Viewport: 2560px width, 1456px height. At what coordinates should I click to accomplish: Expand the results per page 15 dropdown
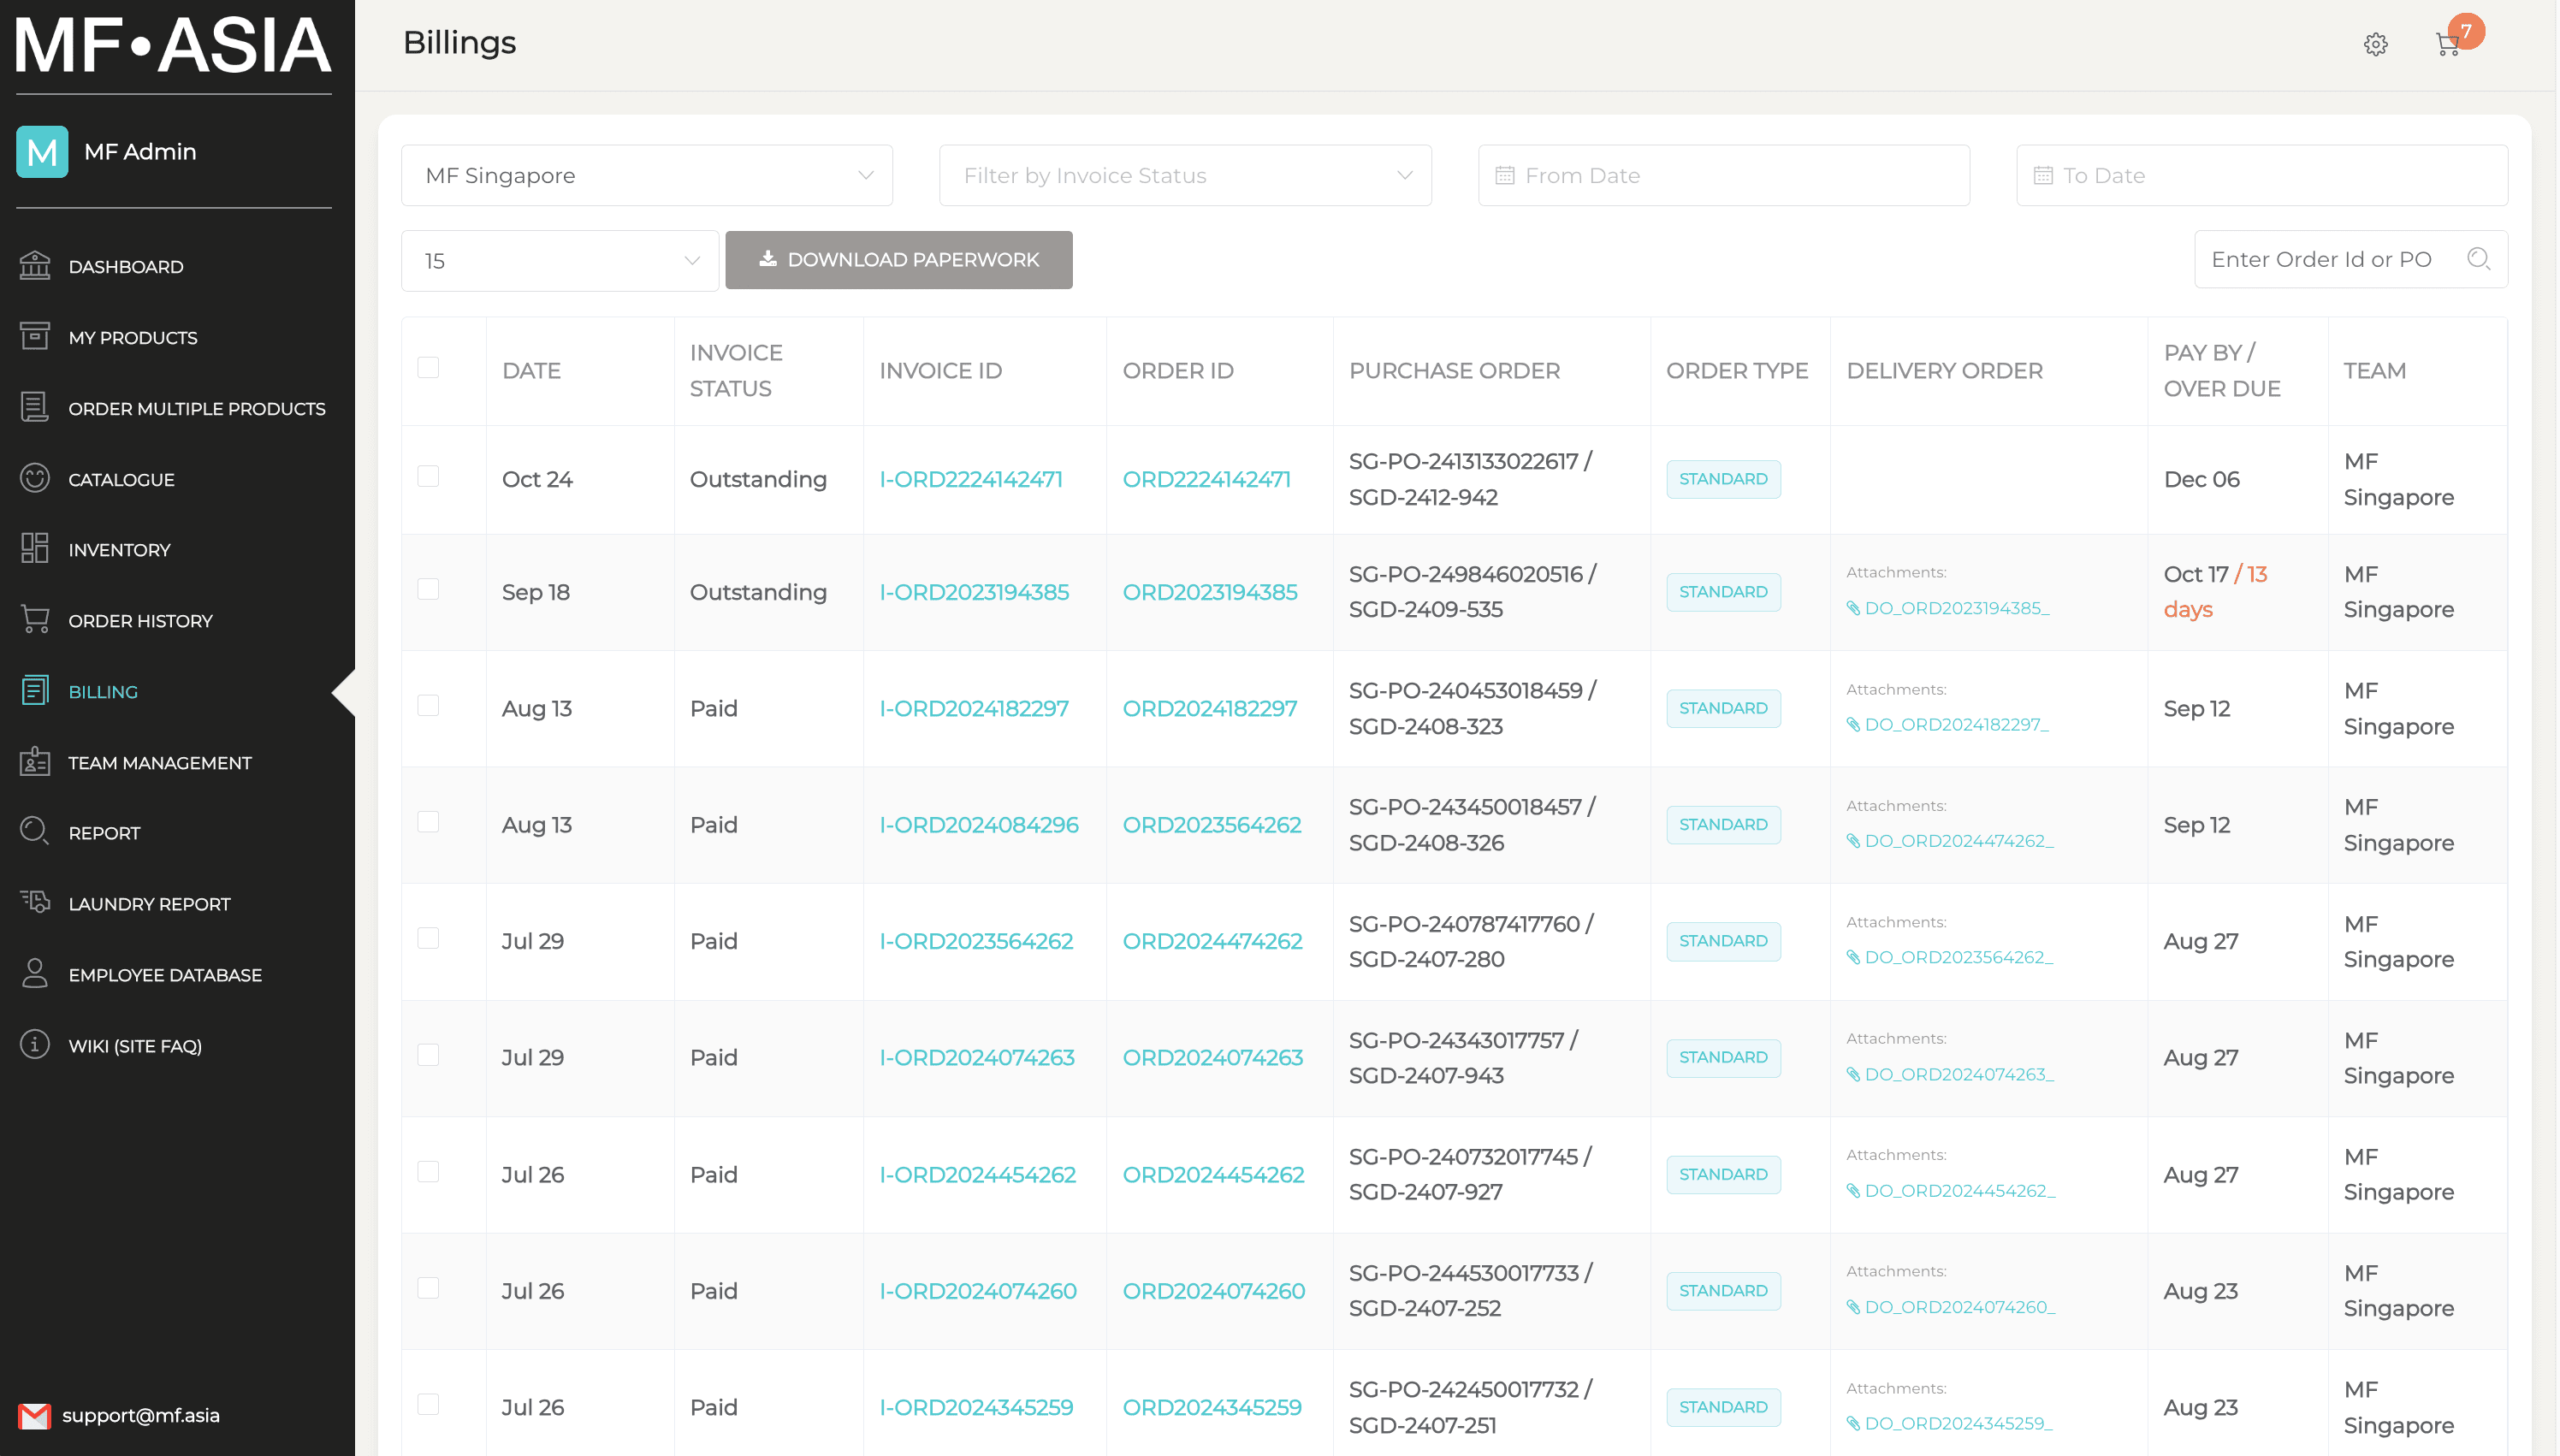554,258
